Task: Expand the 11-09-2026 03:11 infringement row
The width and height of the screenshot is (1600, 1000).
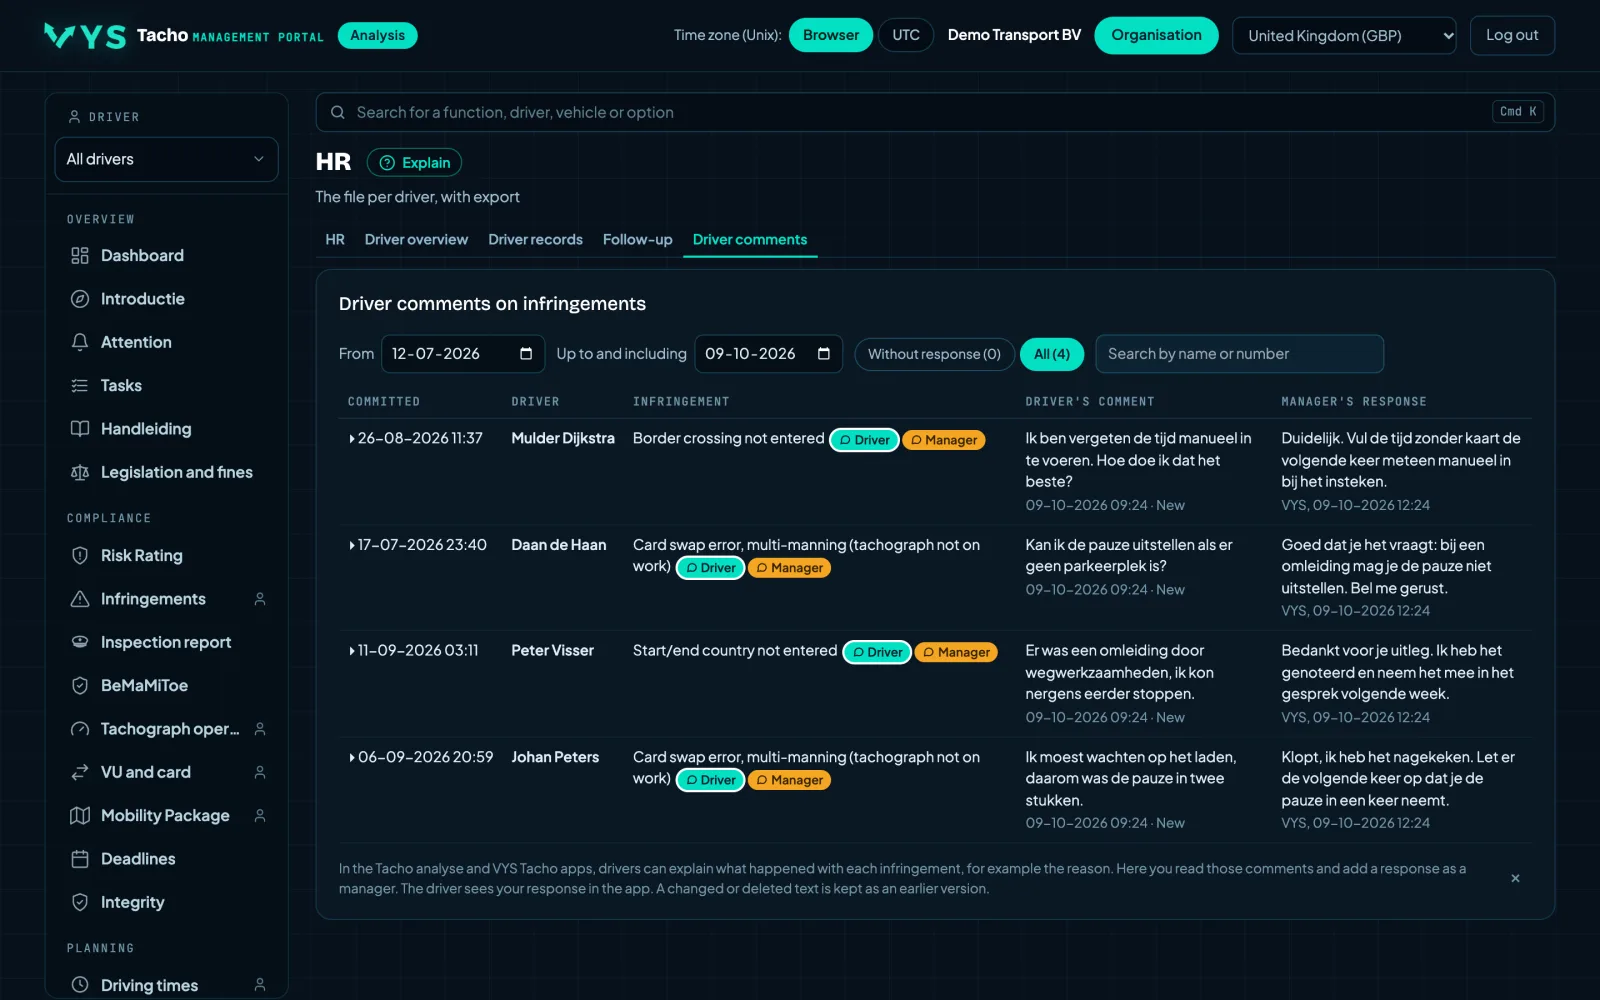Action: pos(352,651)
